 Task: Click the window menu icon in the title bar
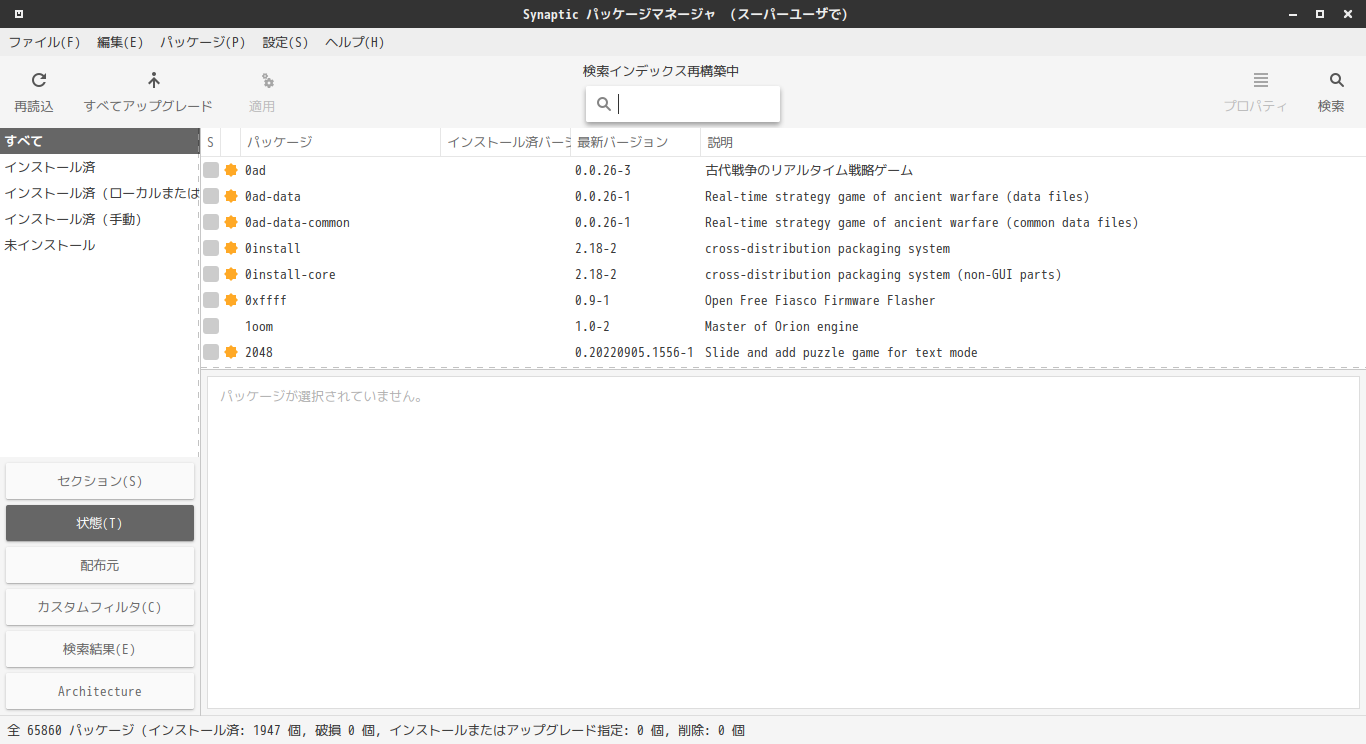19,14
